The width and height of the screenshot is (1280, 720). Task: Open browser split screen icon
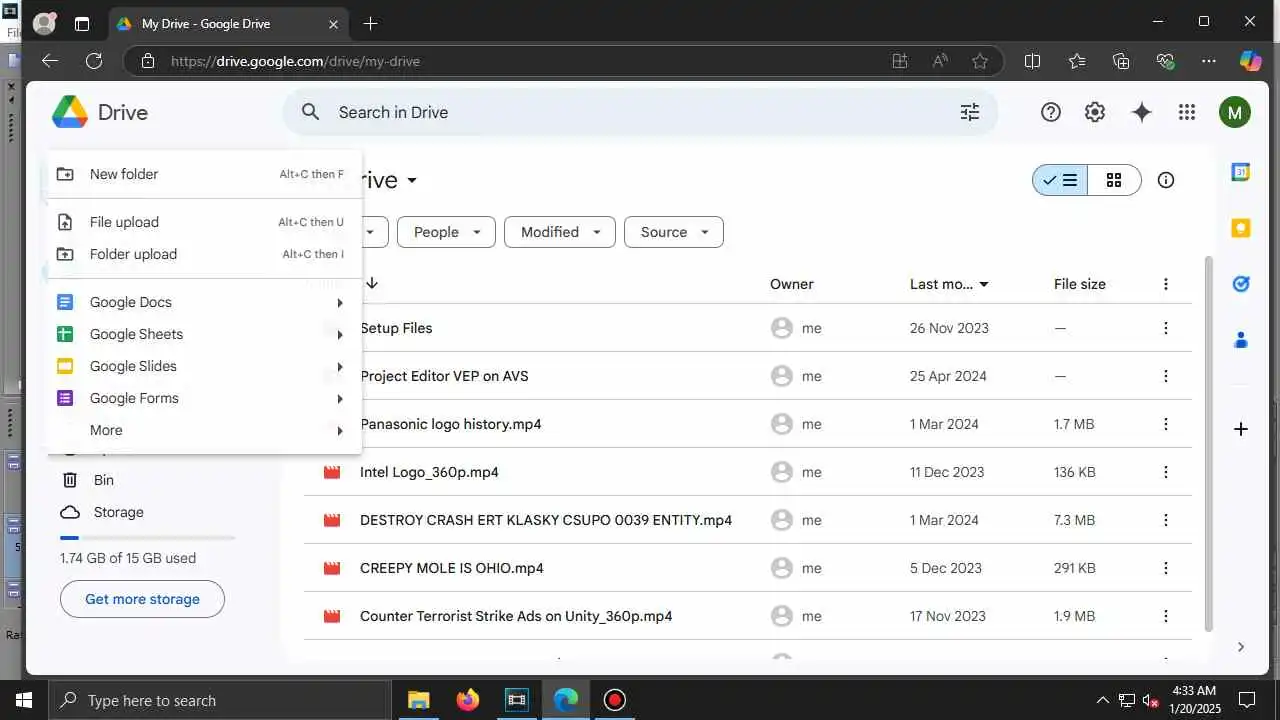pyautogui.click(x=1033, y=61)
